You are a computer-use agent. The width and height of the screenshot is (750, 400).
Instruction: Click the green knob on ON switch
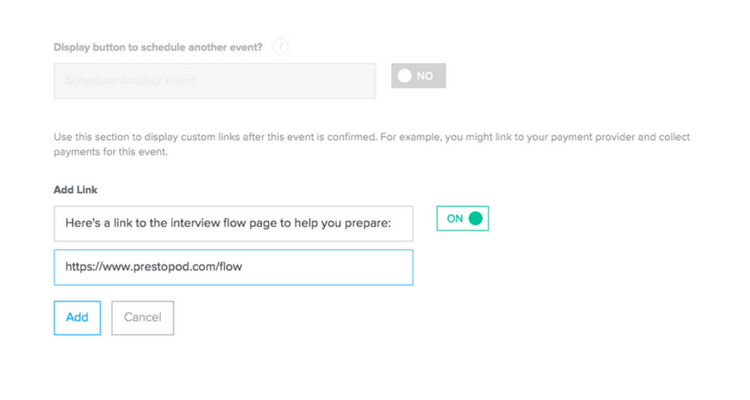click(475, 218)
